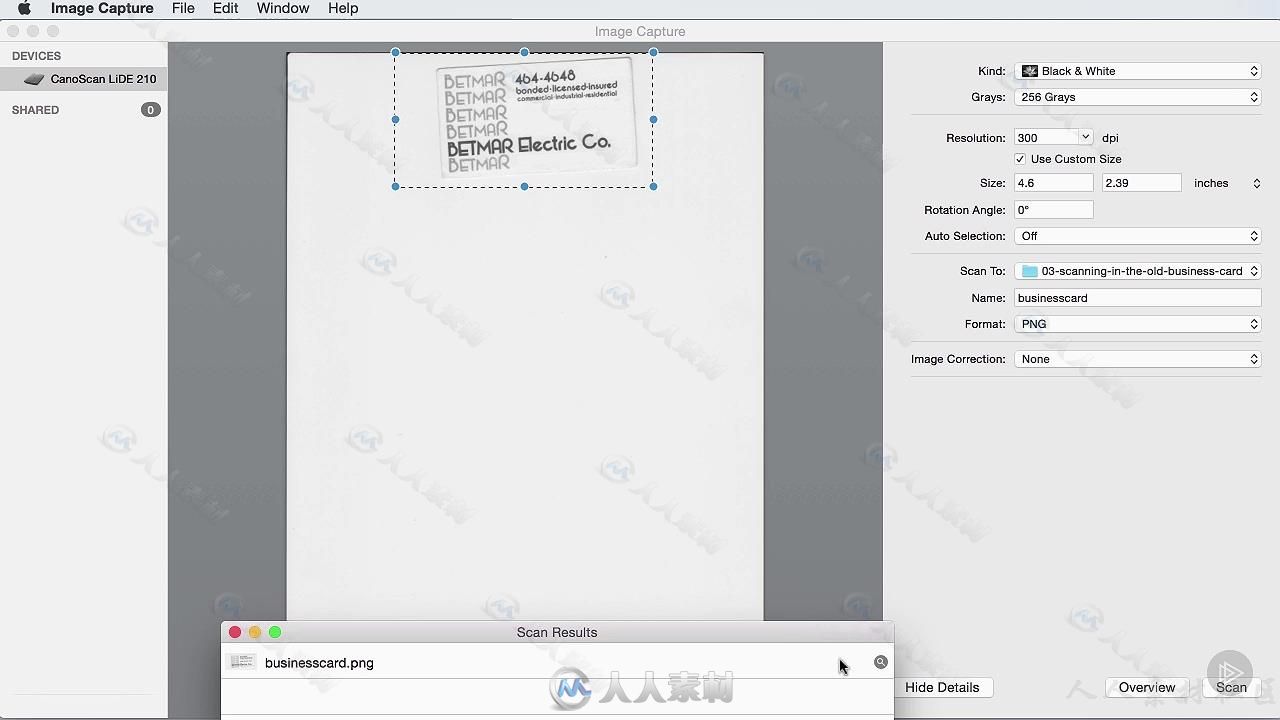This screenshot has height=720, width=1280.
Task: Open the File menu
Action: point(183,8)
